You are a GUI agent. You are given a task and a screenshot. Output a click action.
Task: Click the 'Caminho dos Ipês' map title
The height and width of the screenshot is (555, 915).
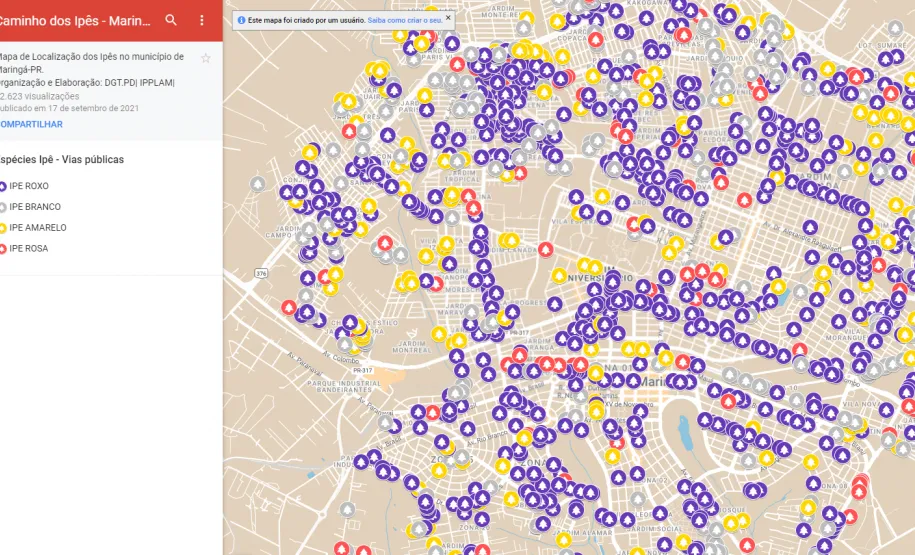(x=75, y=20)
